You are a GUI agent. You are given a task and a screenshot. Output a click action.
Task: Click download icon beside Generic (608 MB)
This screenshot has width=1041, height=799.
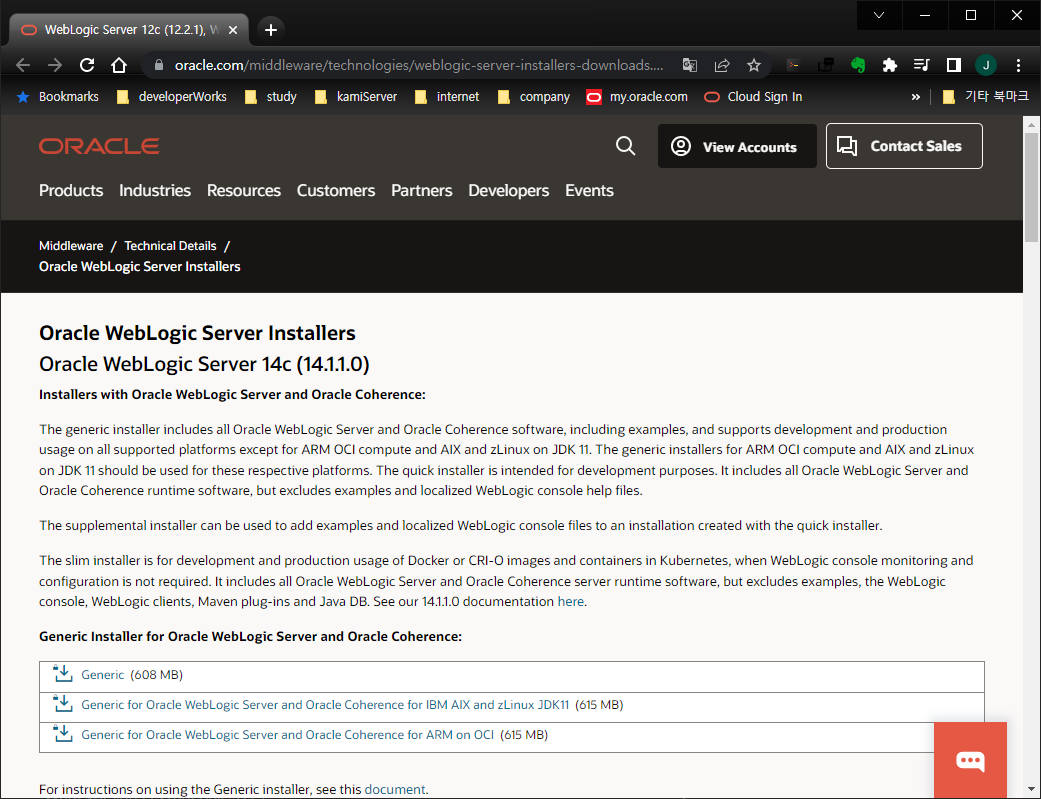(x=63, y=673)
